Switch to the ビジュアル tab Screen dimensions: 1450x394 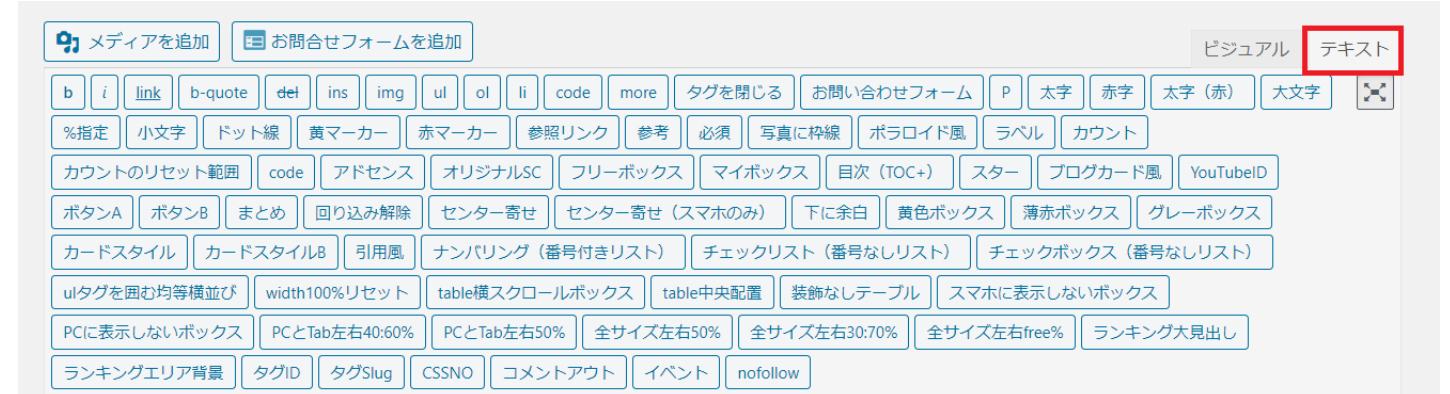[x=1246, y=49]
